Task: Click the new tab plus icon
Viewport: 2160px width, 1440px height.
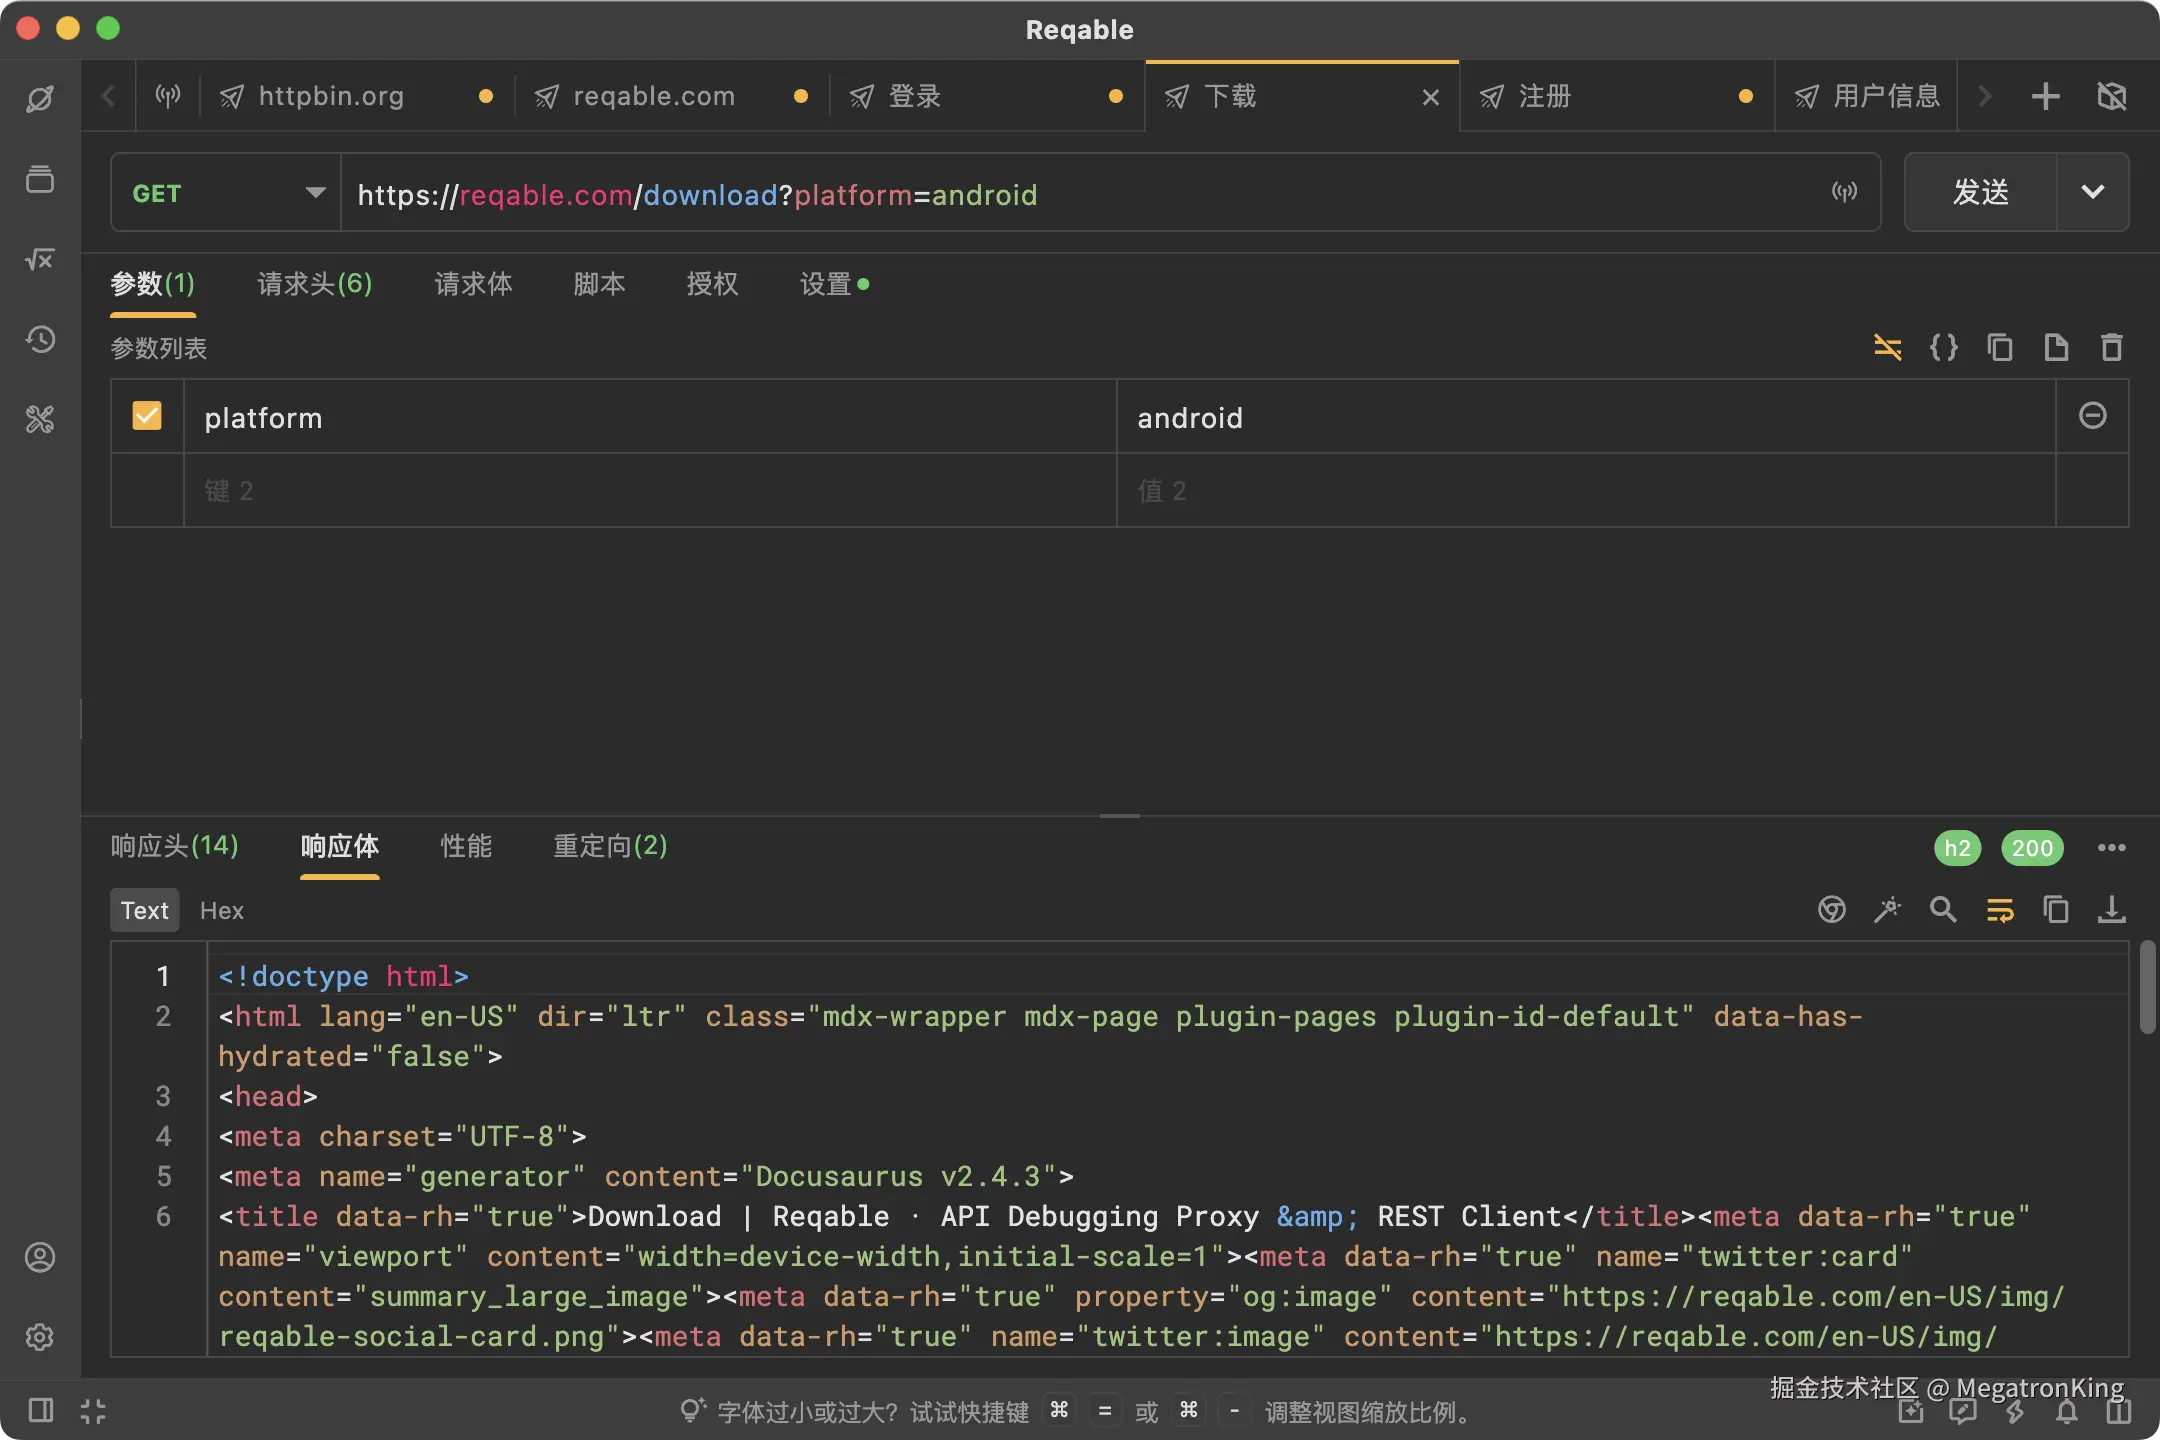Action: click(x=2045, y=96)
